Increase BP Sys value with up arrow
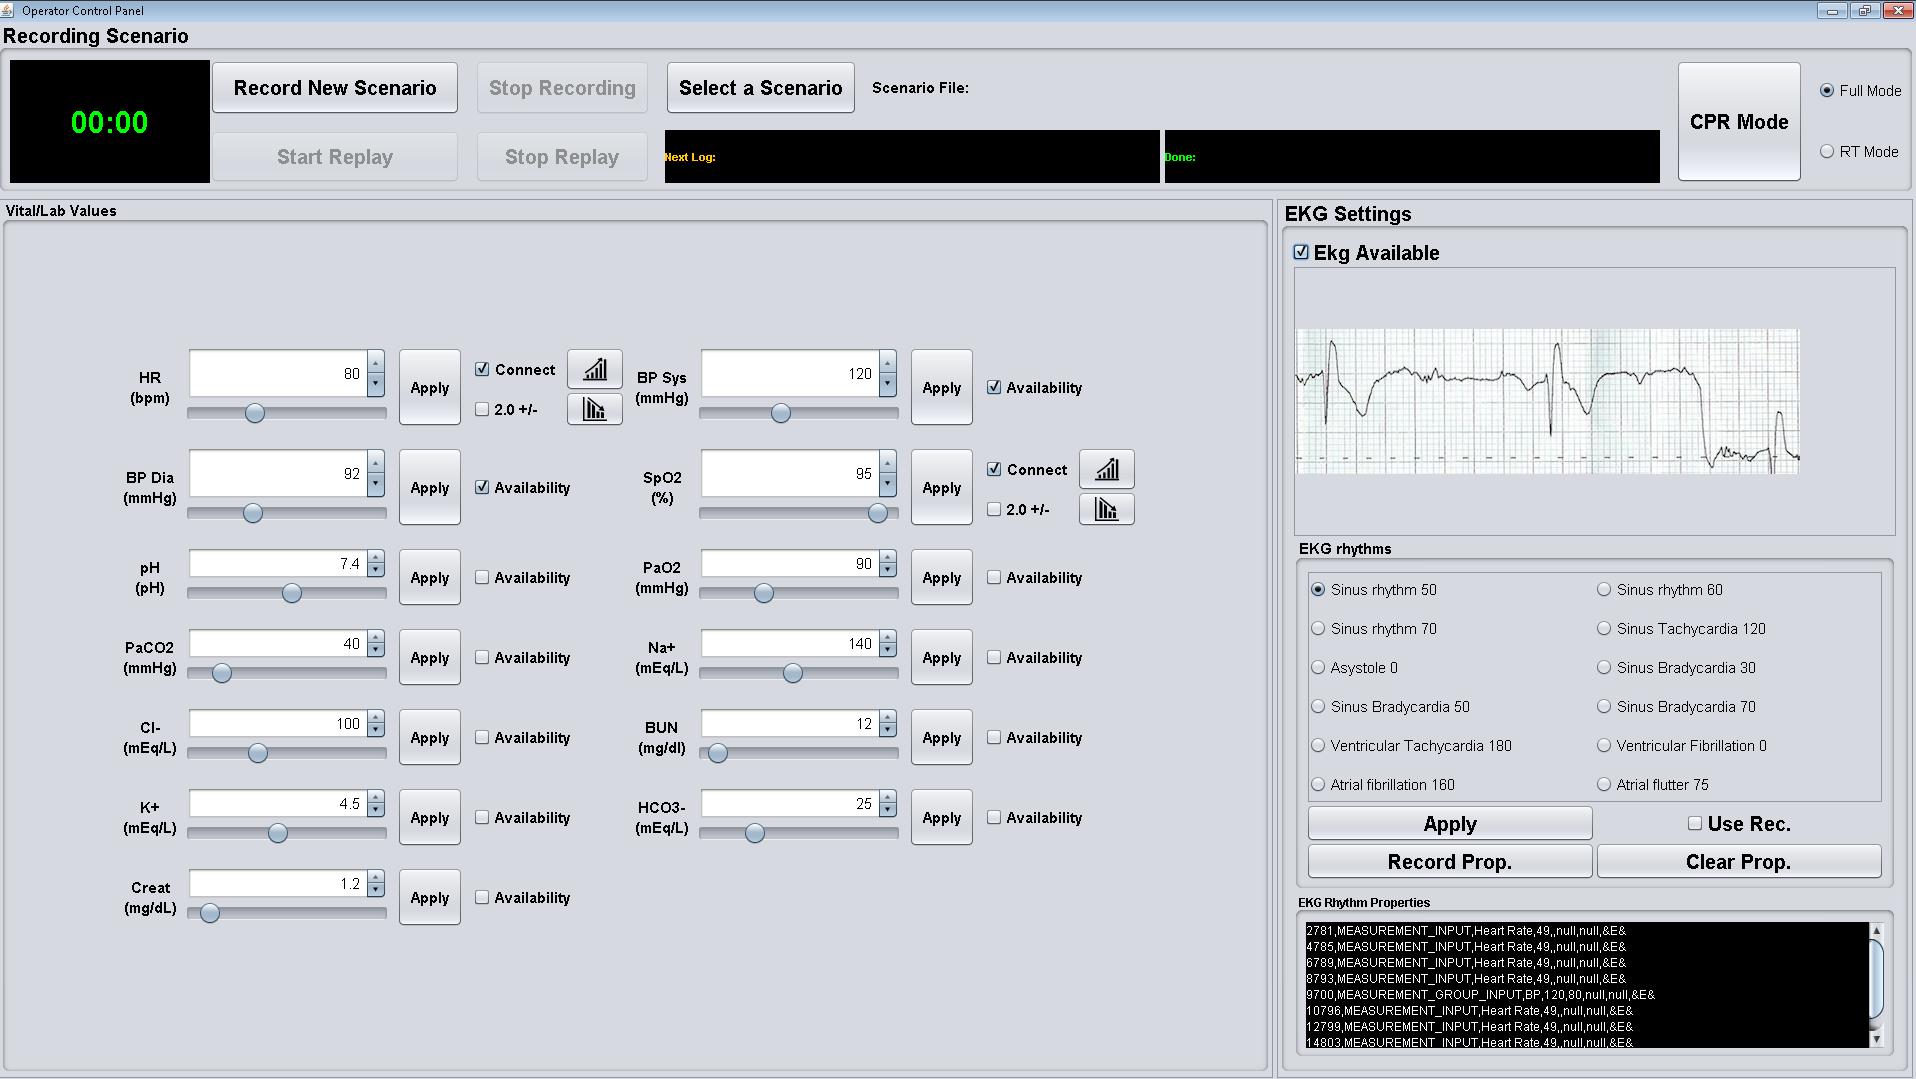This screenshot has width=1916, height=1079. tap(888, 362)
